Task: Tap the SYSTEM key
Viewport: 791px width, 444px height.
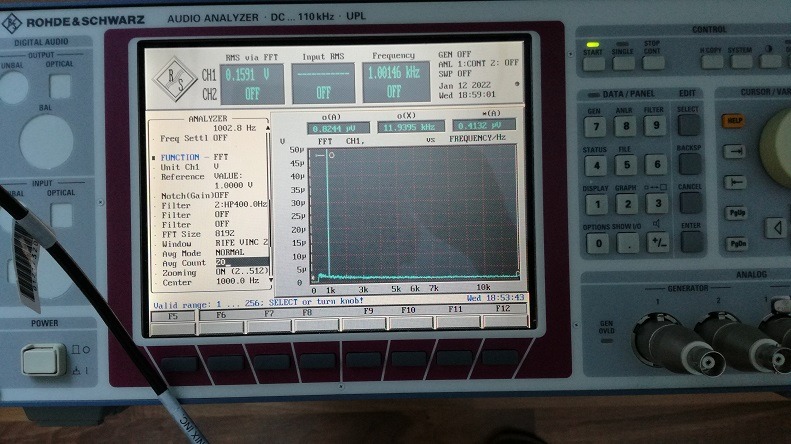Action: (742, 62)
